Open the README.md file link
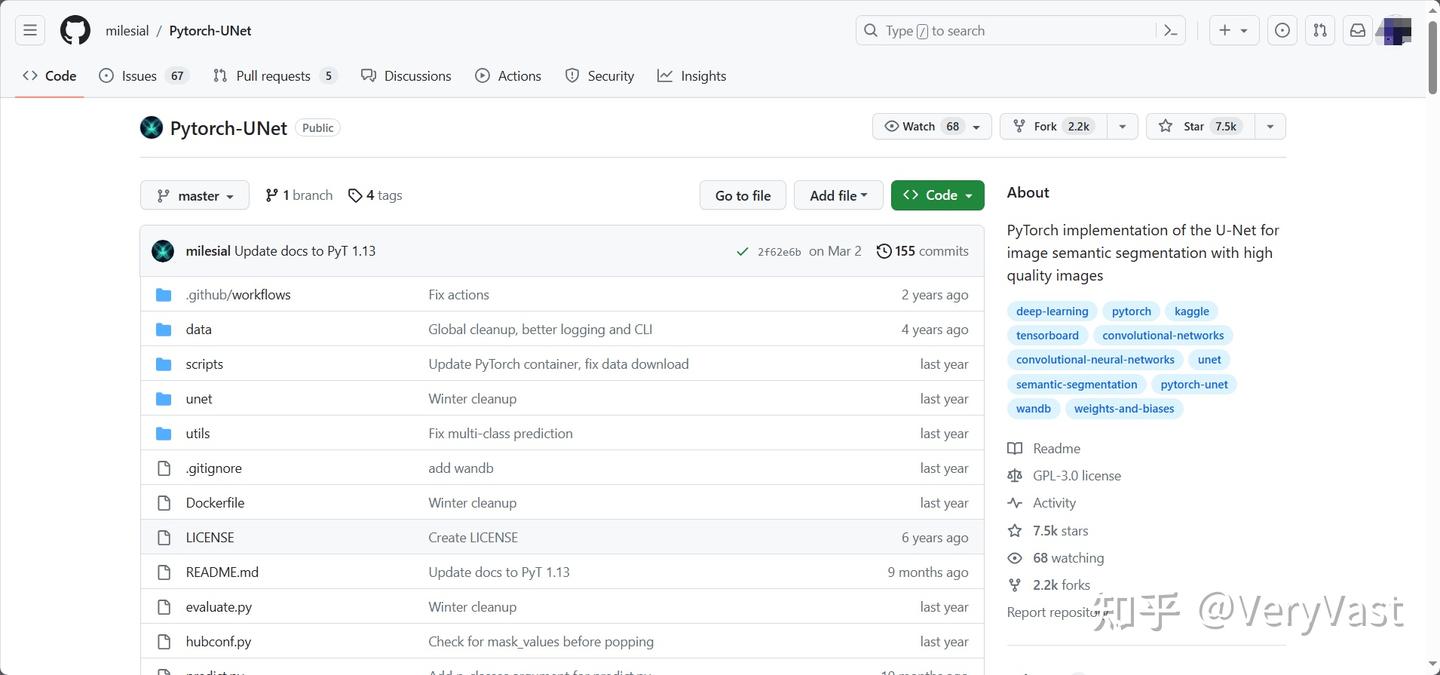The width and height of the screenshot is (1440, 675). (x=222, y=572)
